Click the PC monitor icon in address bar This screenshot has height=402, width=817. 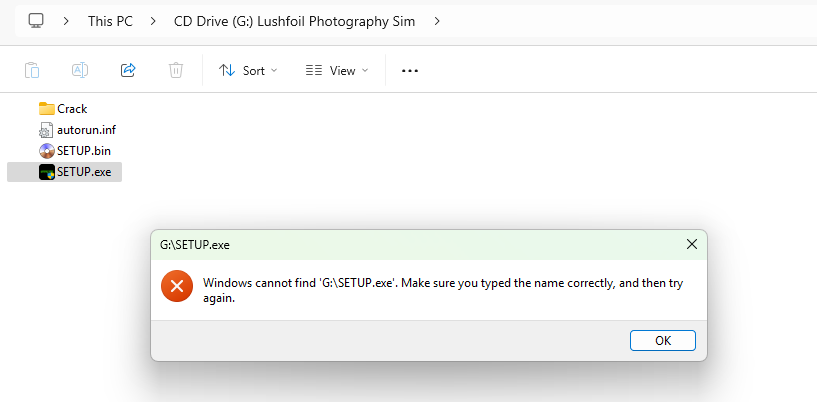pos(37,20)
